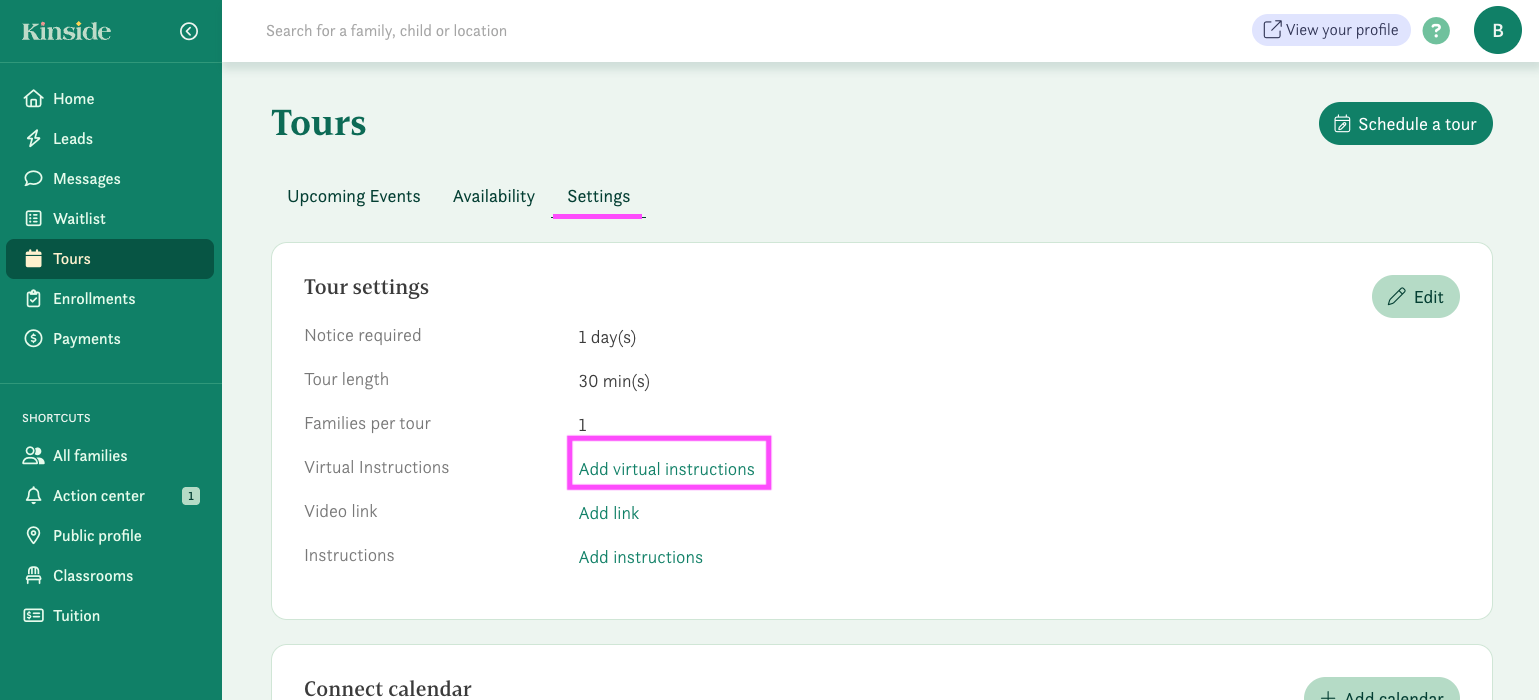
Task: Switch to the Upcoming Events tab
Action: pyautogui.click(x=353, y=196)
